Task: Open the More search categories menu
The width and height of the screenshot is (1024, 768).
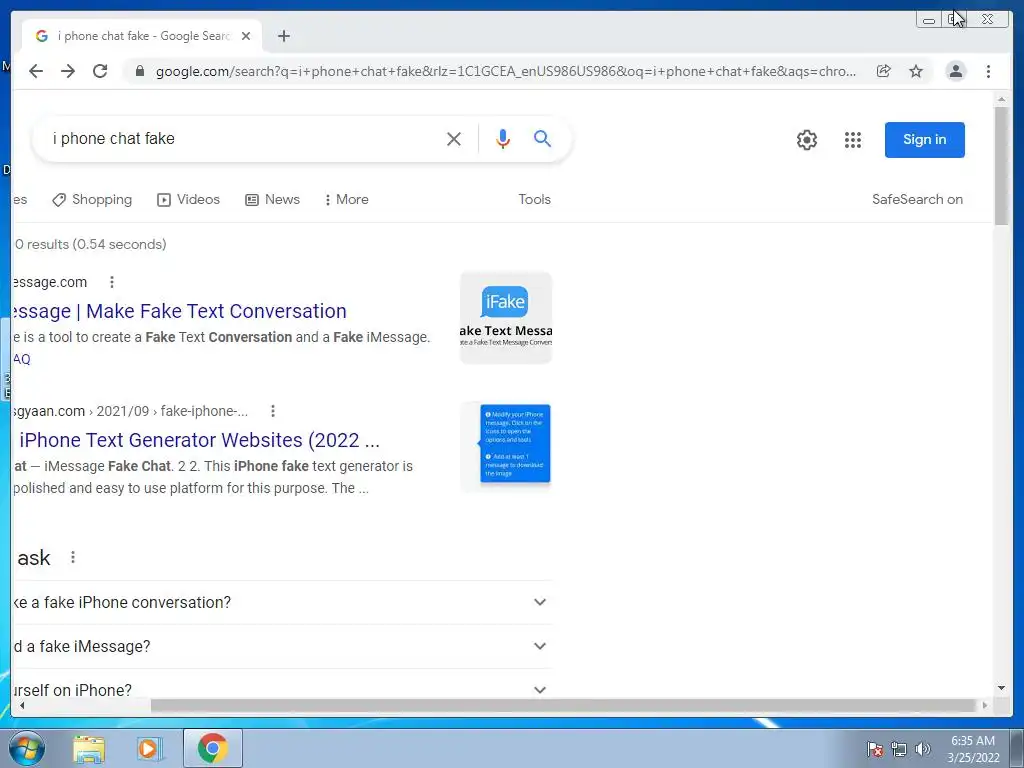Action: point(347,200)
